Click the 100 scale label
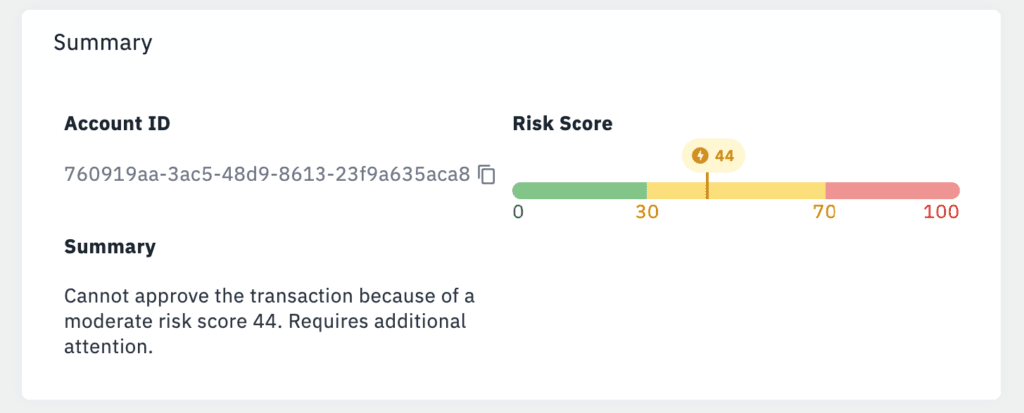 pyautogui.click(x=941, y=212)
